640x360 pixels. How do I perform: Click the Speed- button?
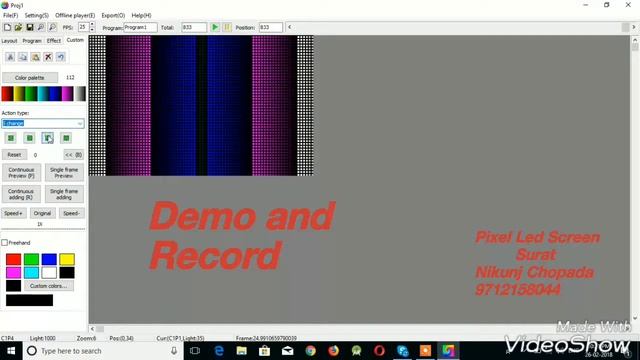[x=71, y=213]
